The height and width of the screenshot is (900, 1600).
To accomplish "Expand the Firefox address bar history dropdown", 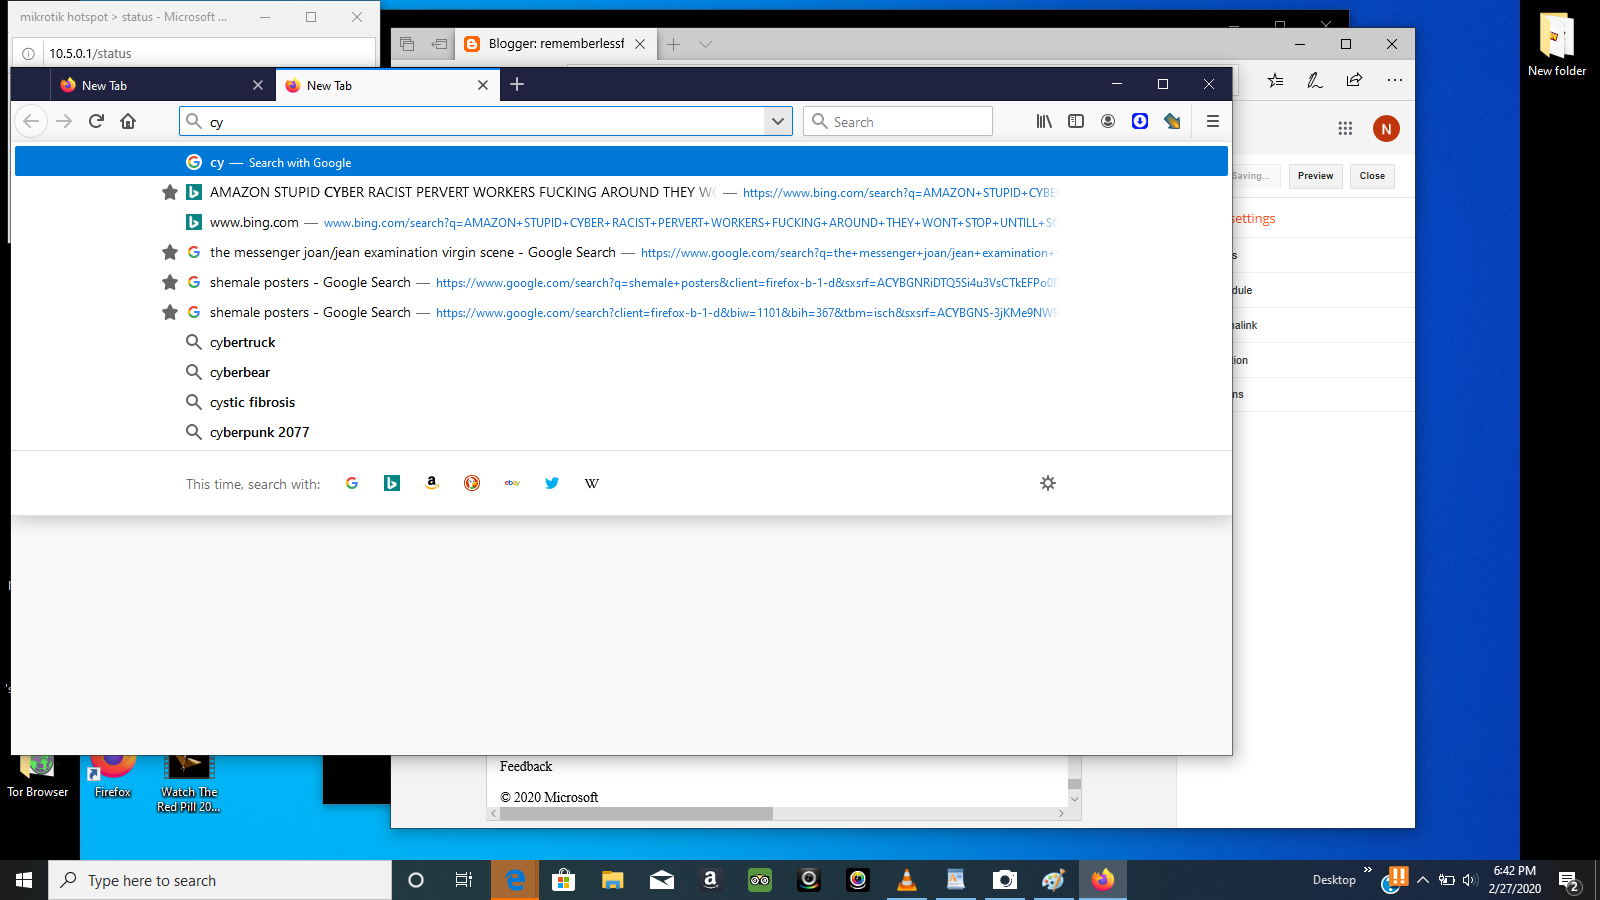I will (x=778, y=121).
